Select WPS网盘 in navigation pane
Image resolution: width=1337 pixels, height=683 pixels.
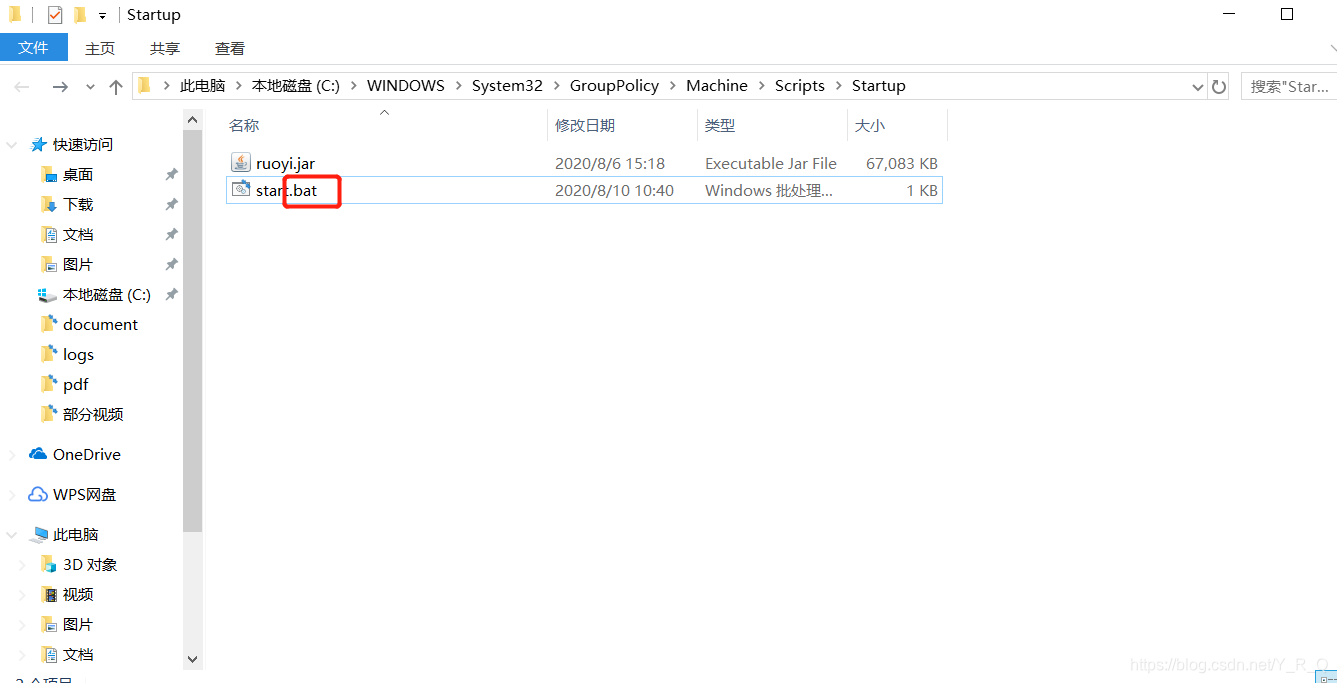[x=85, y=495]
